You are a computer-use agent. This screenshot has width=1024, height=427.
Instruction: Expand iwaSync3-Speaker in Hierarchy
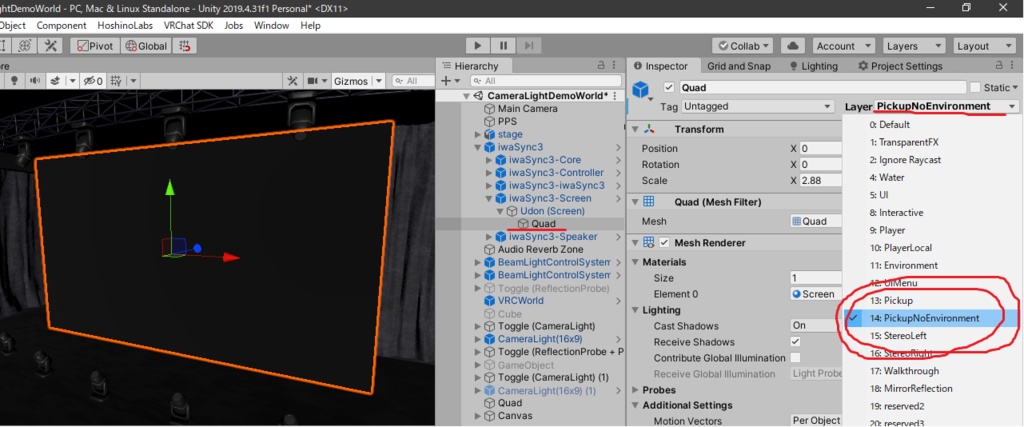[x=489, y=236]
